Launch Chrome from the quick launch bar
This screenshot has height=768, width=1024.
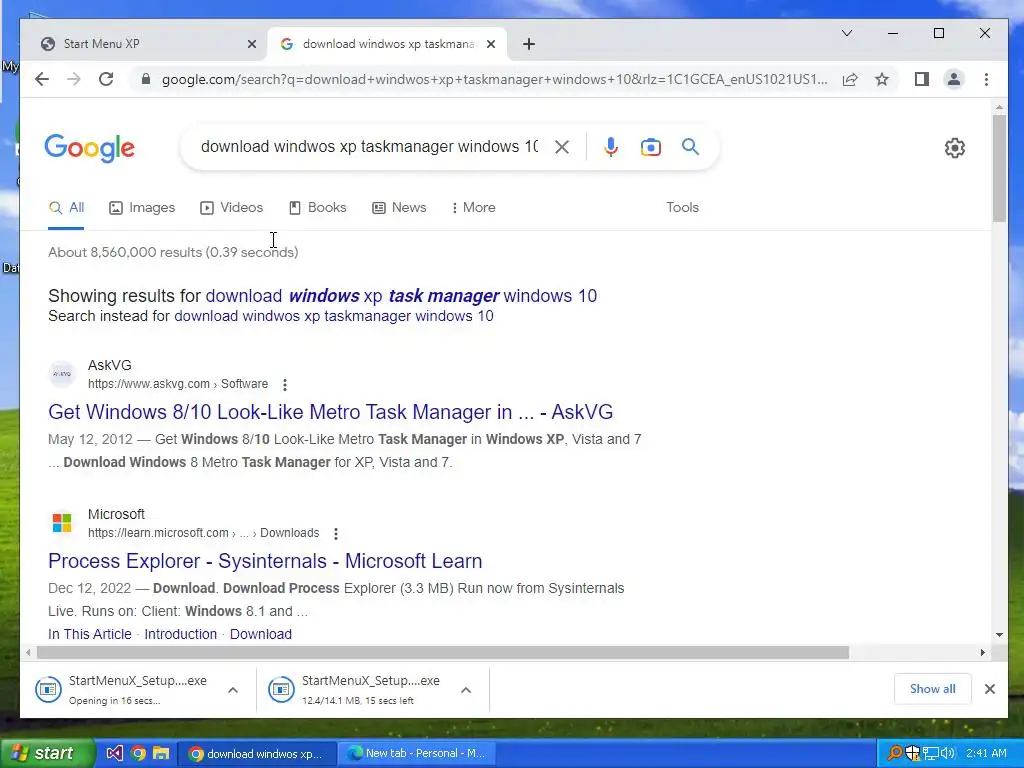tap(138, 754)
